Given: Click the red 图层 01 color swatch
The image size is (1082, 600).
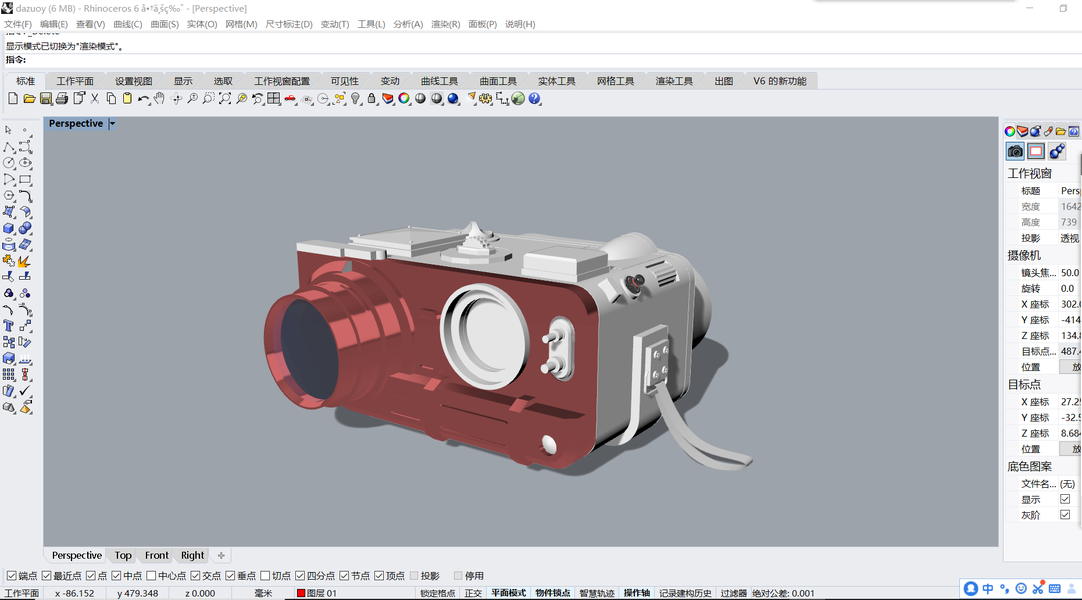Looking at the screenshot, I should click(301, 593).
